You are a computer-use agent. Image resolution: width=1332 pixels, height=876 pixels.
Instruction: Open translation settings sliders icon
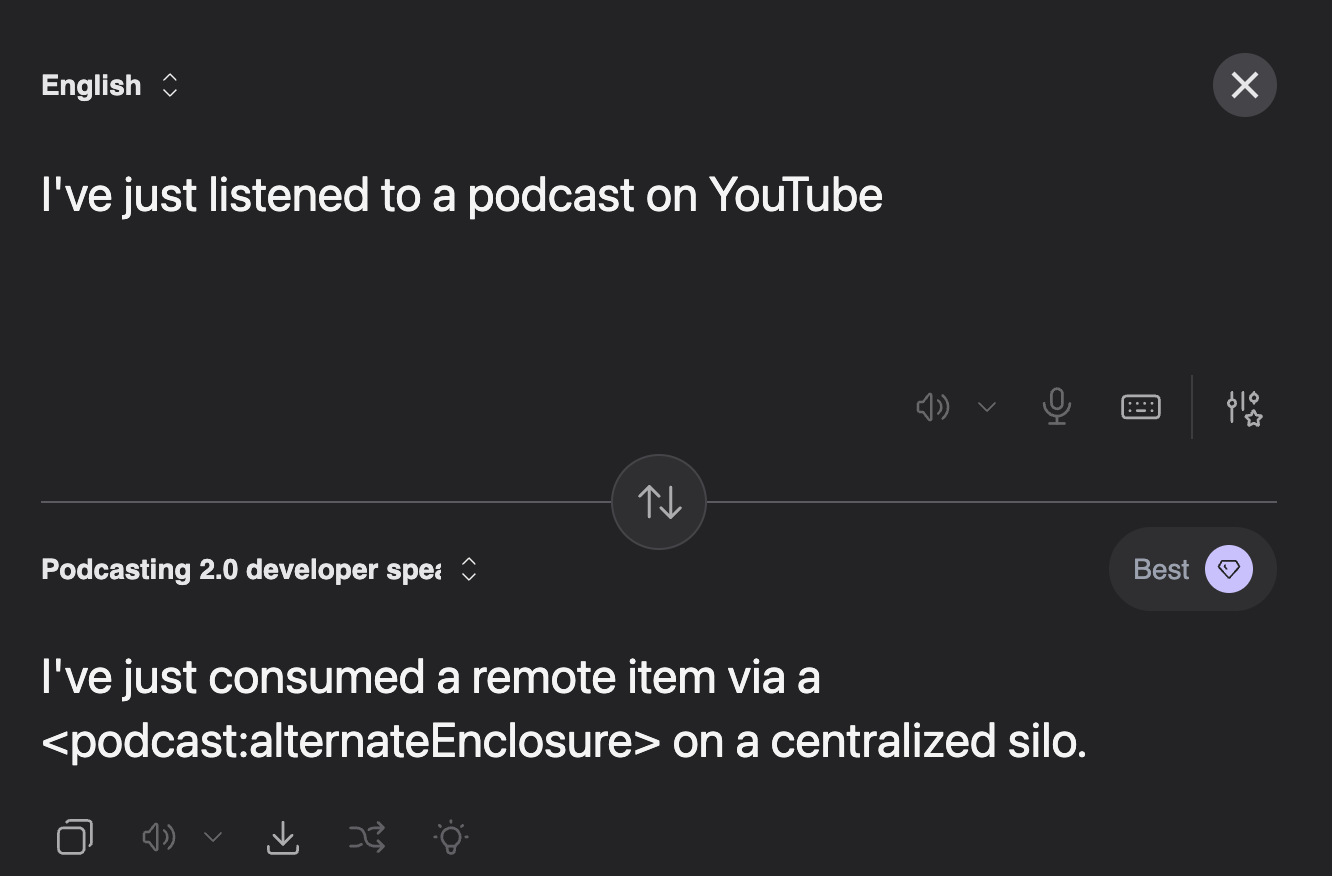click(1244, 407)
